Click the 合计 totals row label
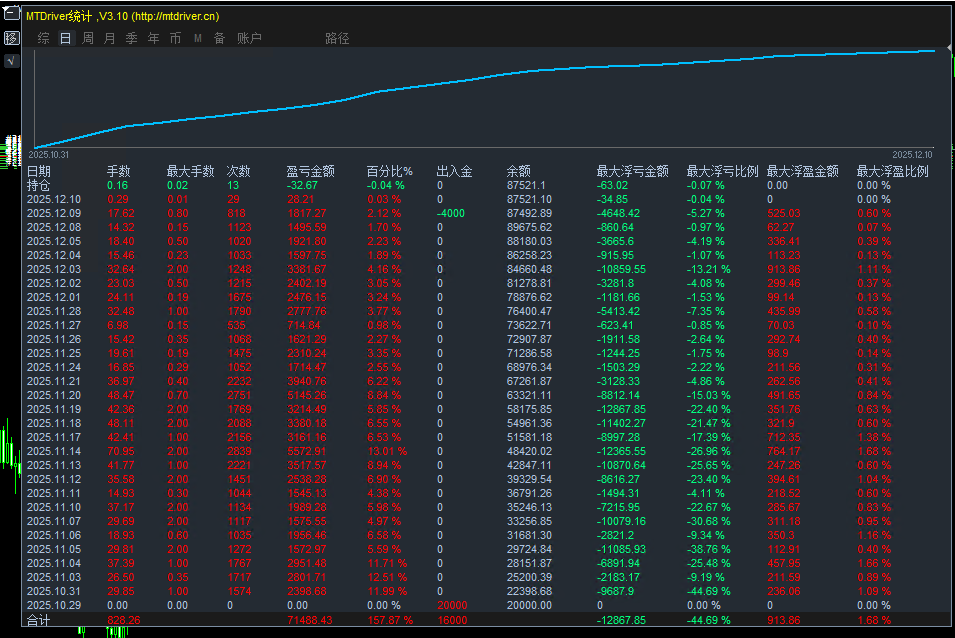955x638 pixels. coord(38,620)
